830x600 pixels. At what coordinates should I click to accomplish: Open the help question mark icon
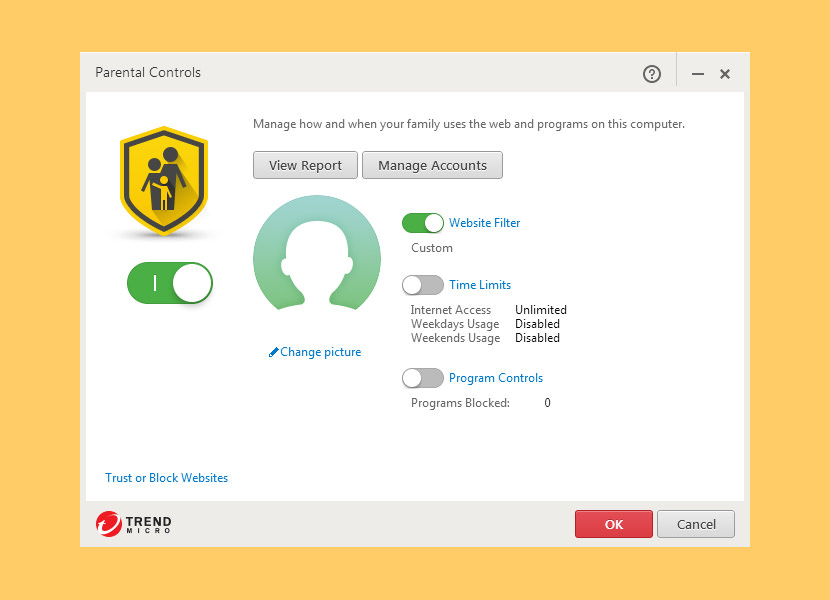(x=652, y=74)
